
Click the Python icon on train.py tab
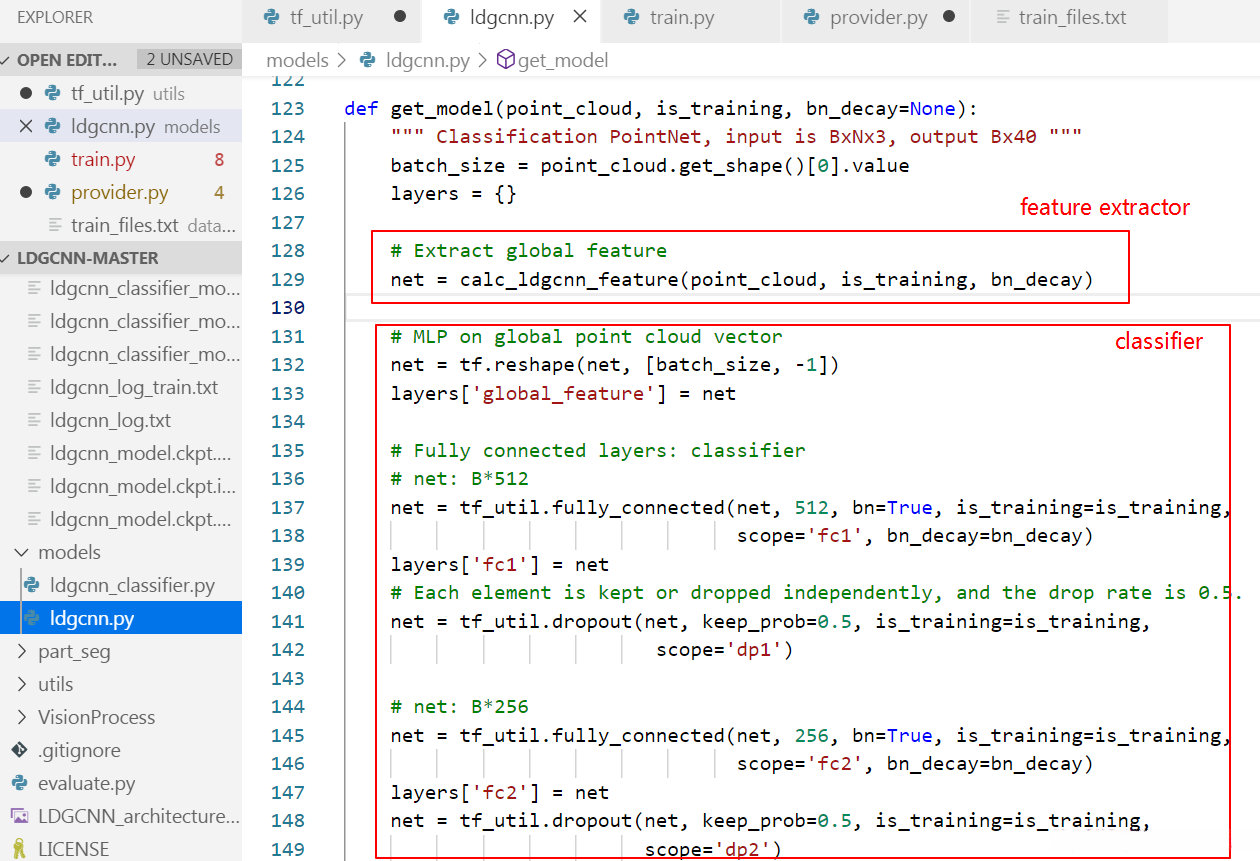click(631, 17)
